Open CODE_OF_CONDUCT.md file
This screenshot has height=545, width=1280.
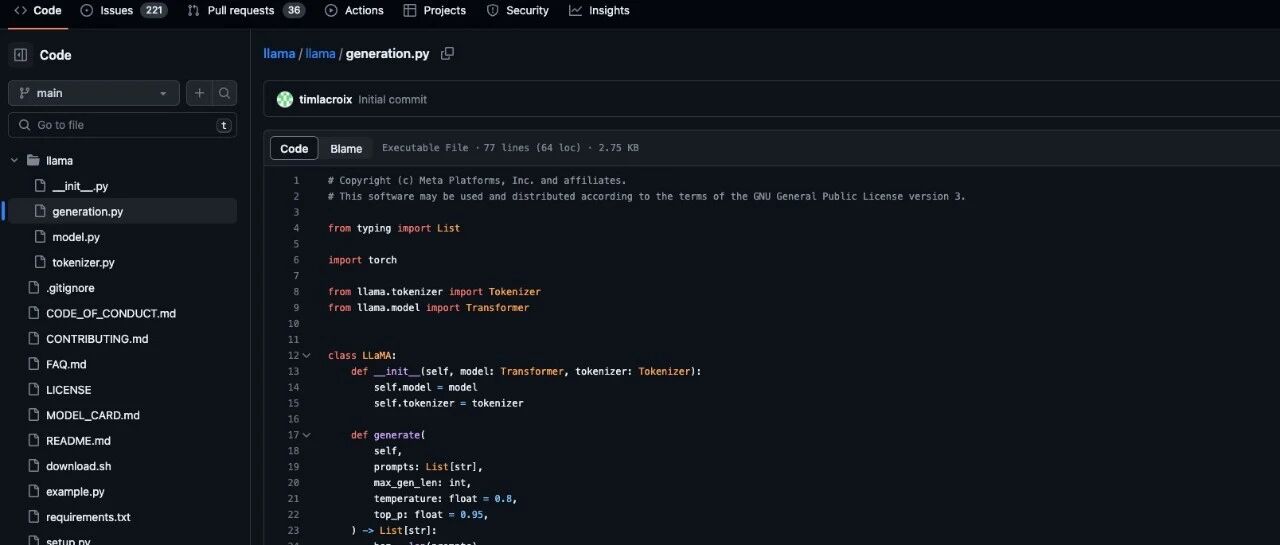(111, 313)
